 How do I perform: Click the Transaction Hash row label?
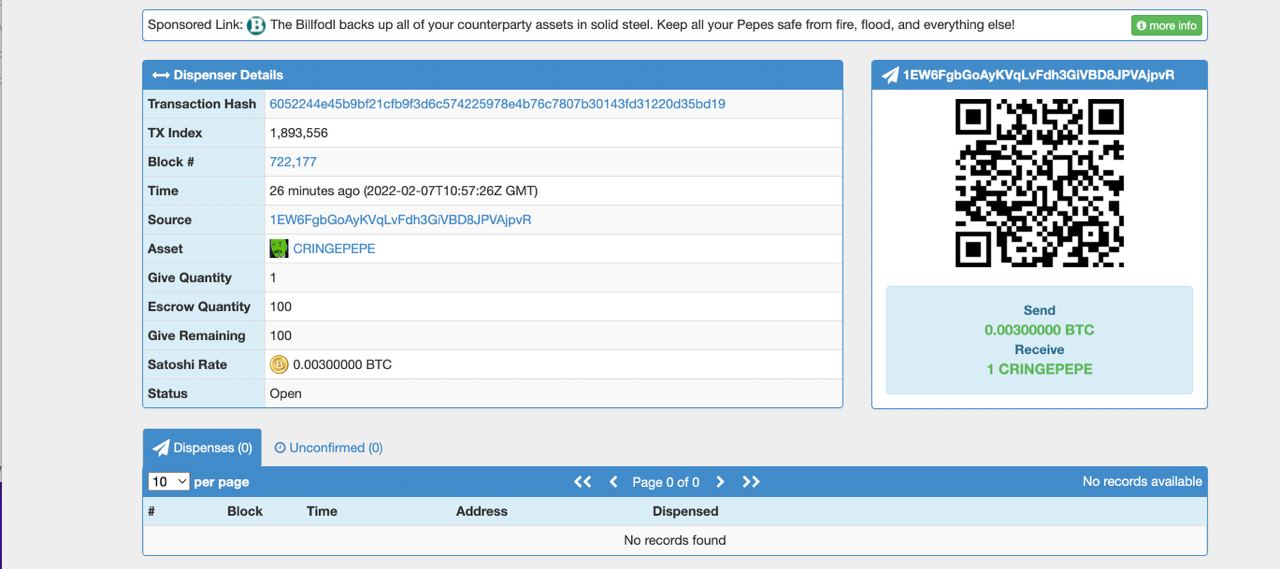click(202, 104)
